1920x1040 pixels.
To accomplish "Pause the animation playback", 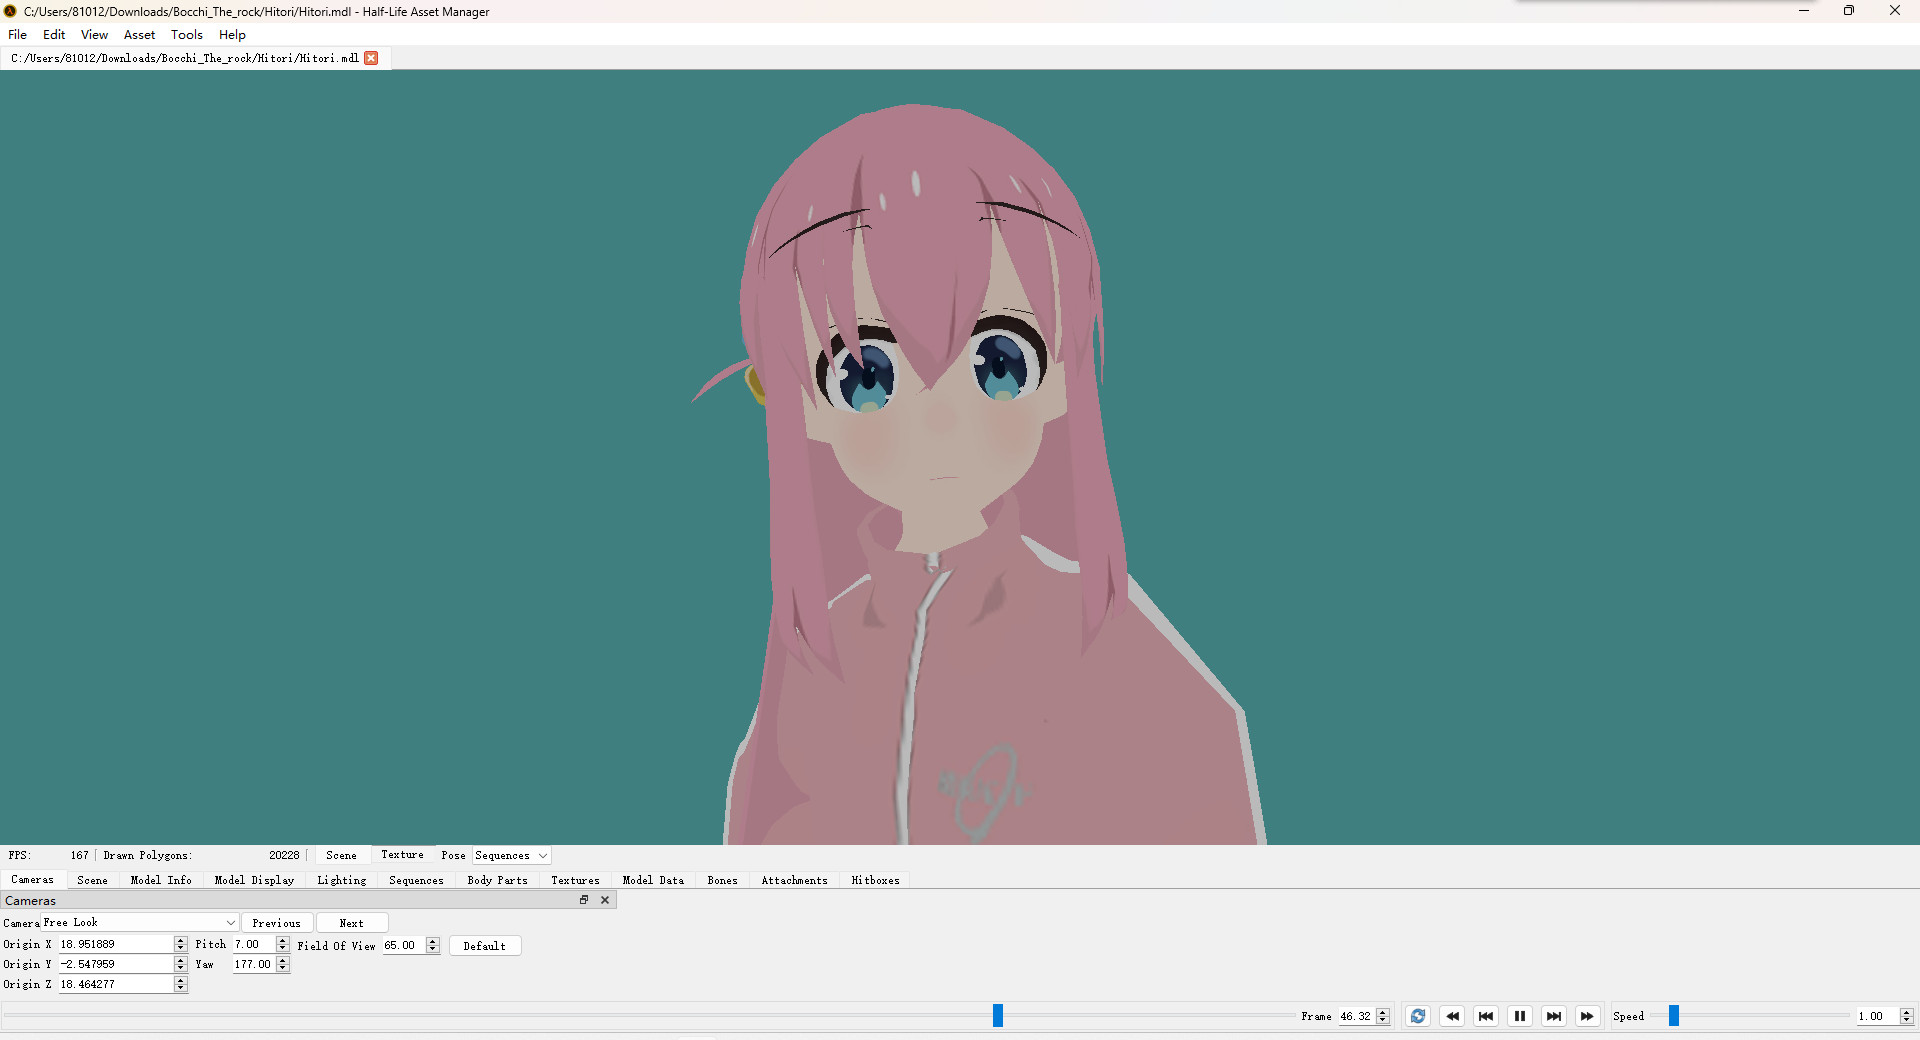I will click(1519, 1016).
